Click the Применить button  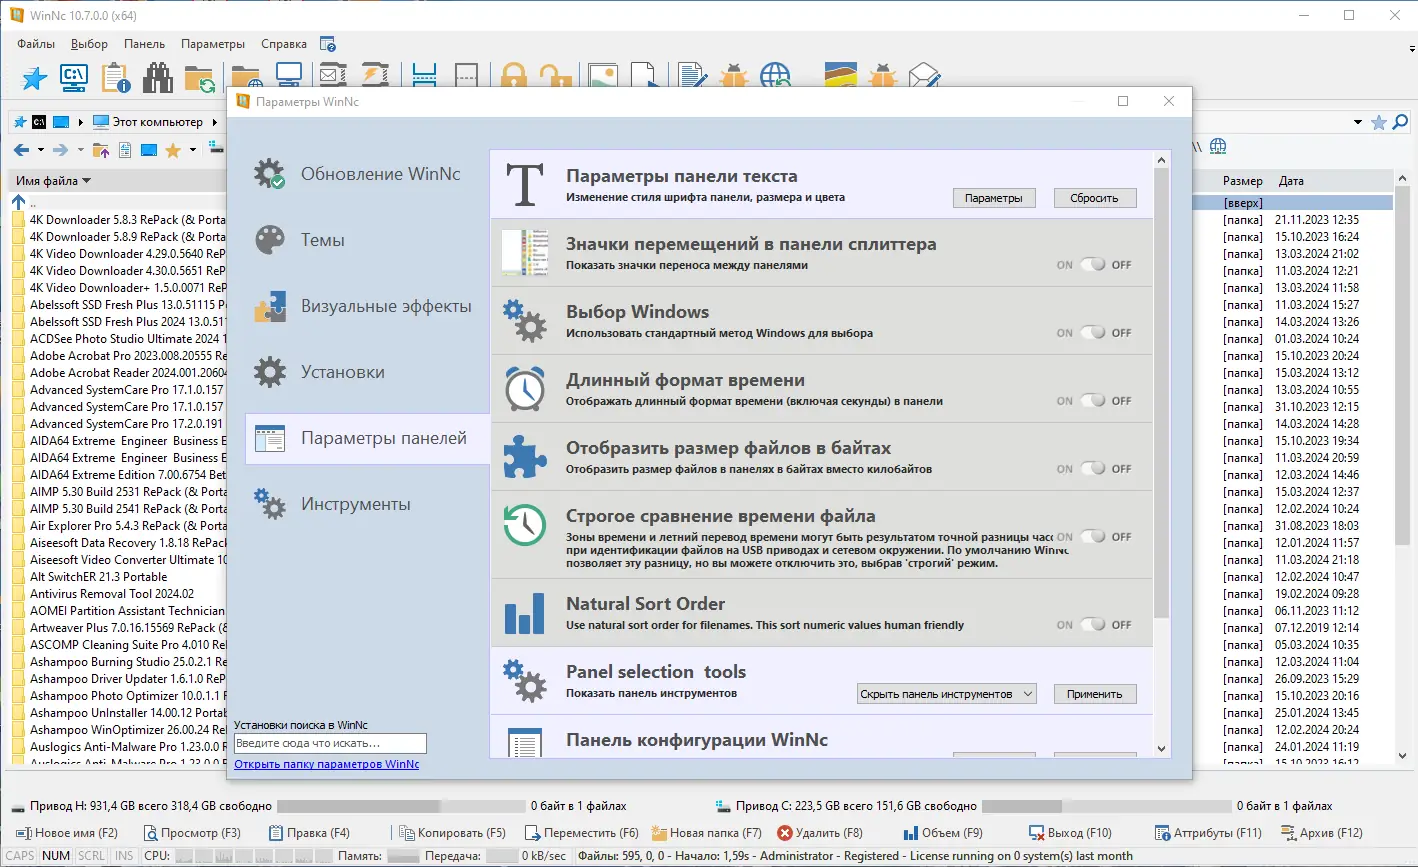pyautogui.click(x=1095, y=694)
